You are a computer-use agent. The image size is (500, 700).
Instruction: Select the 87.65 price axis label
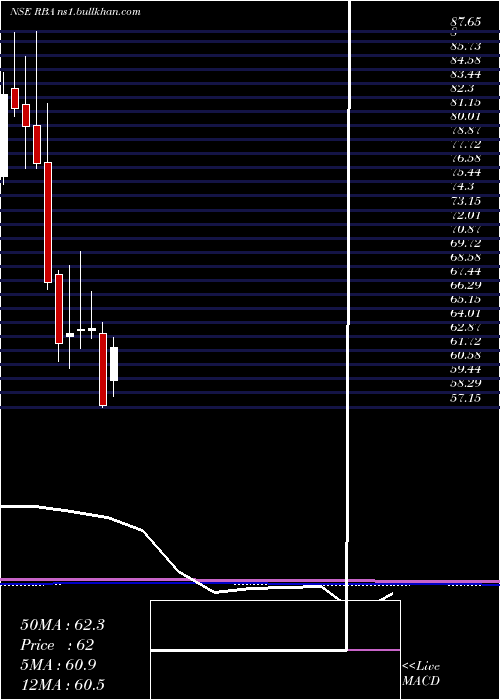pos(466,22)
